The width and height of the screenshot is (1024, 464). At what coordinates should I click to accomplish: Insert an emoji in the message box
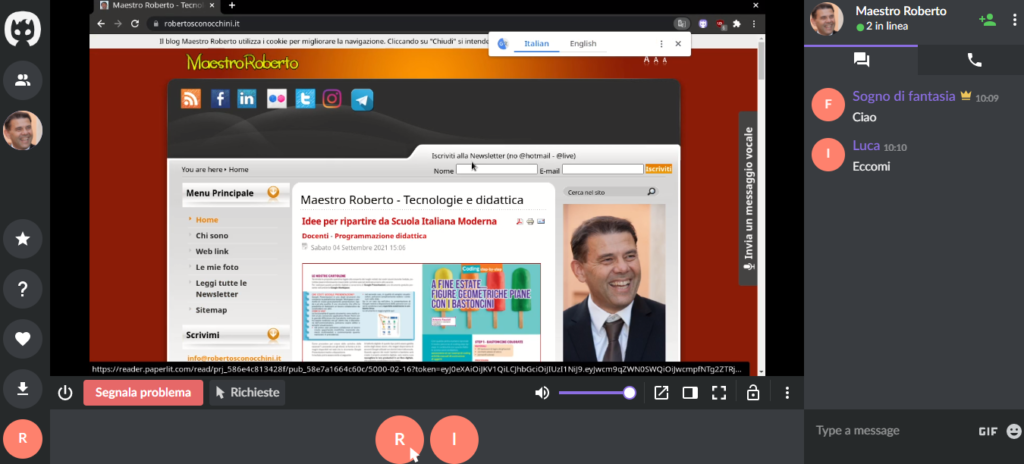click(x=1013, y=431)
